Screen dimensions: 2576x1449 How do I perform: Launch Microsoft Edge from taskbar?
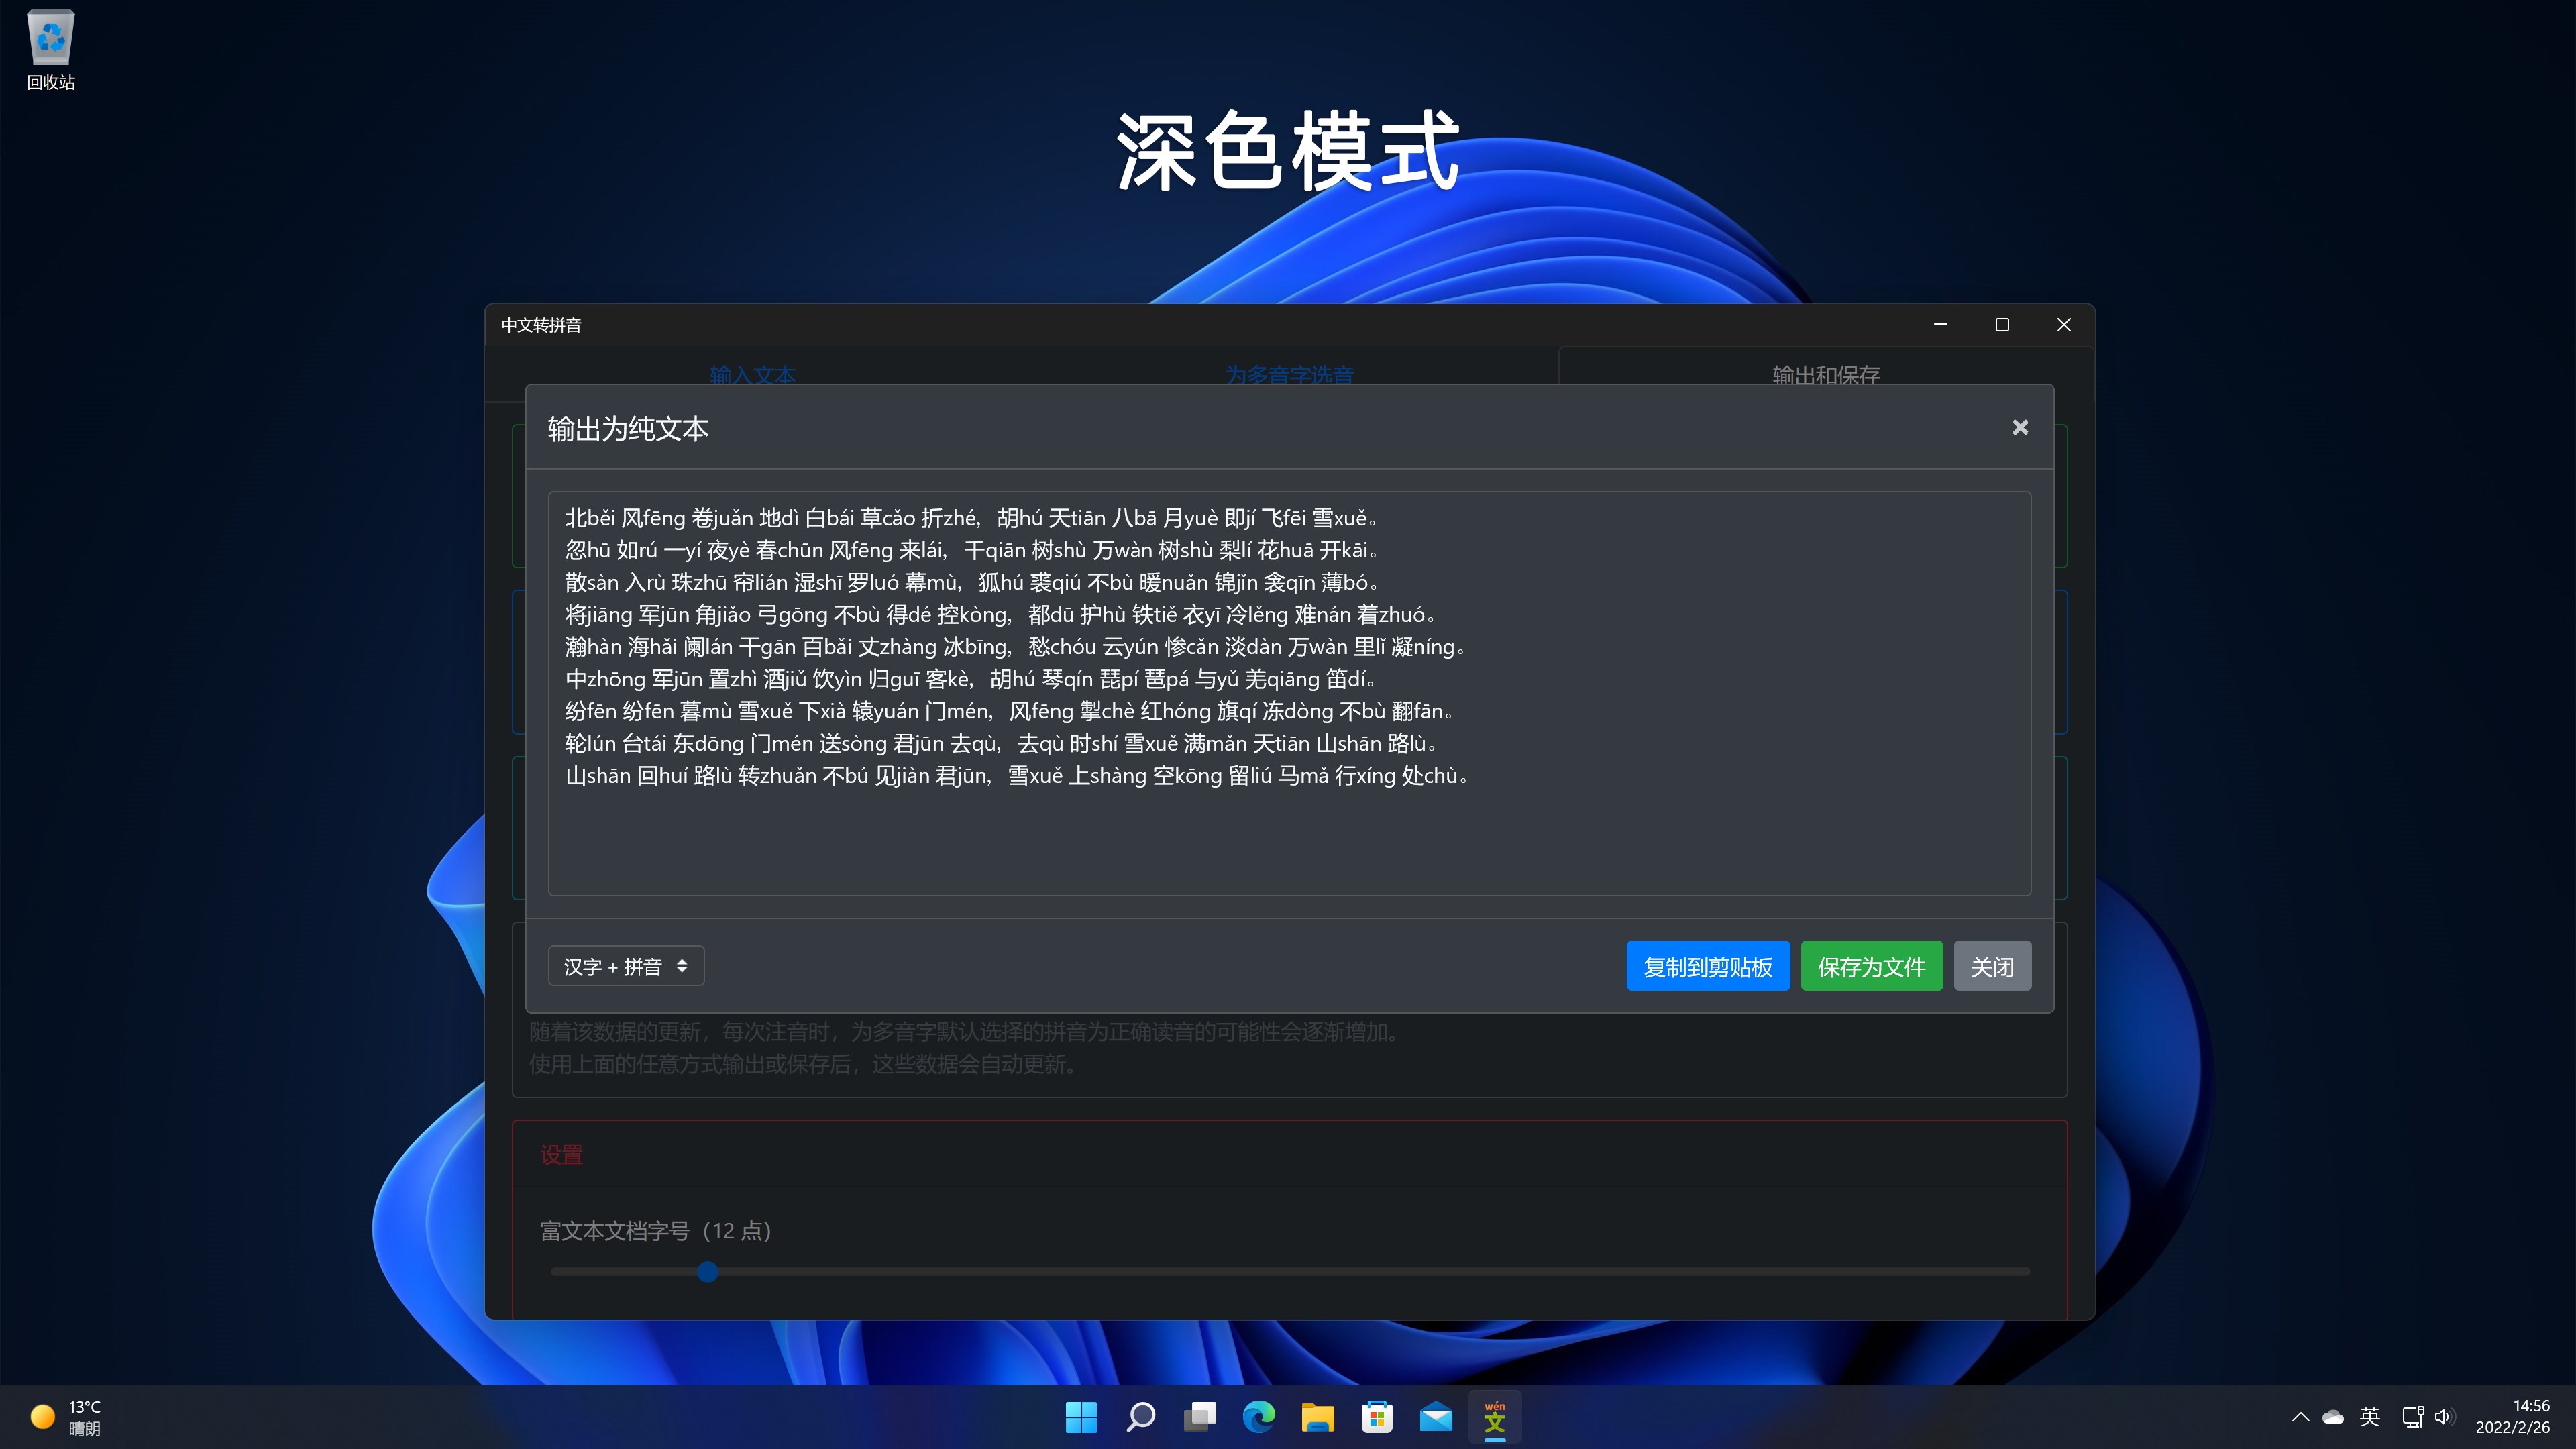coord(1258,1416)
